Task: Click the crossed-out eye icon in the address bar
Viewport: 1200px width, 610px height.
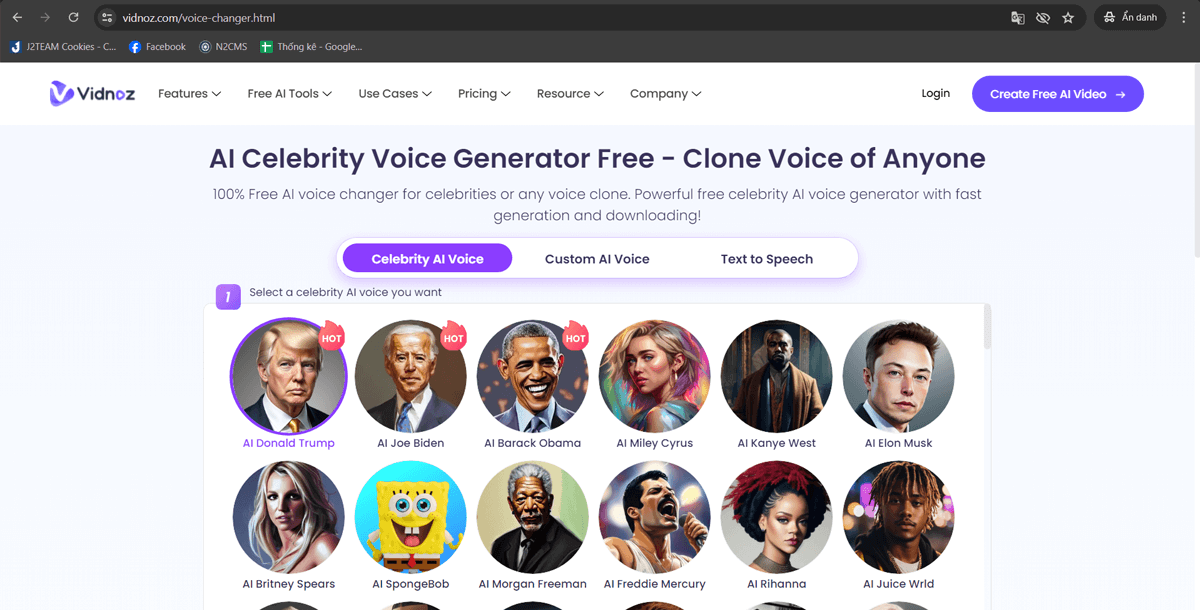Action: pyautogui.click(x=1043, y=18)
